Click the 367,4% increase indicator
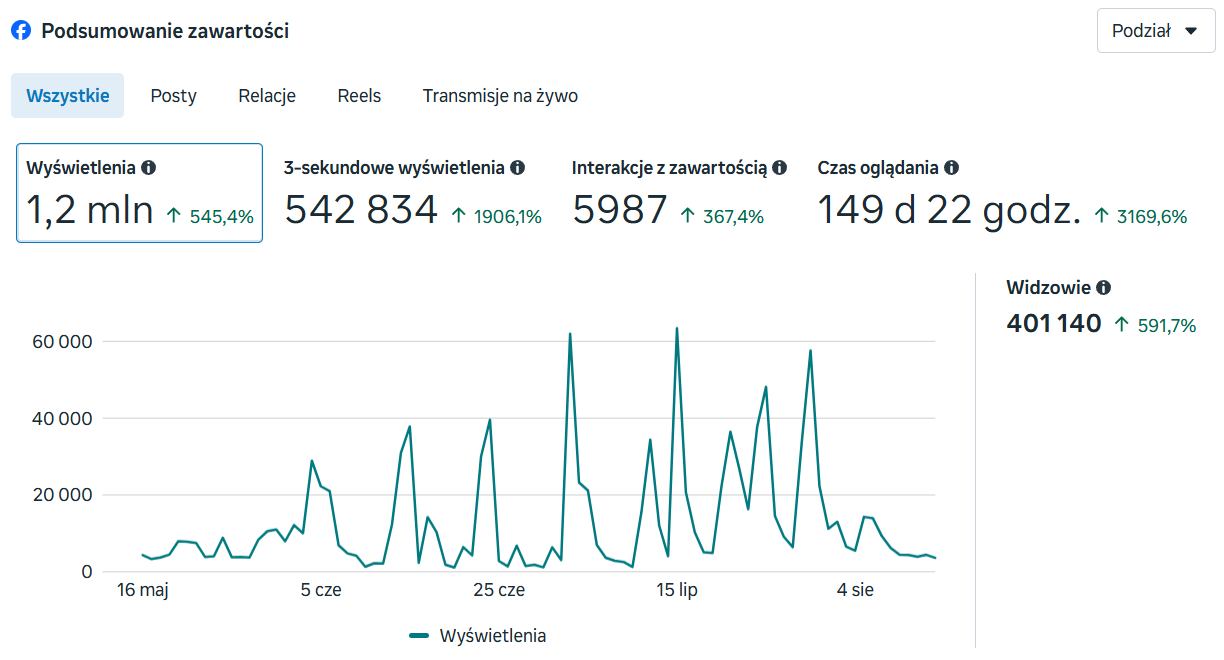The width and height of the screenshot is (1224, 660). pyautogui.click(x=722, y=216)
